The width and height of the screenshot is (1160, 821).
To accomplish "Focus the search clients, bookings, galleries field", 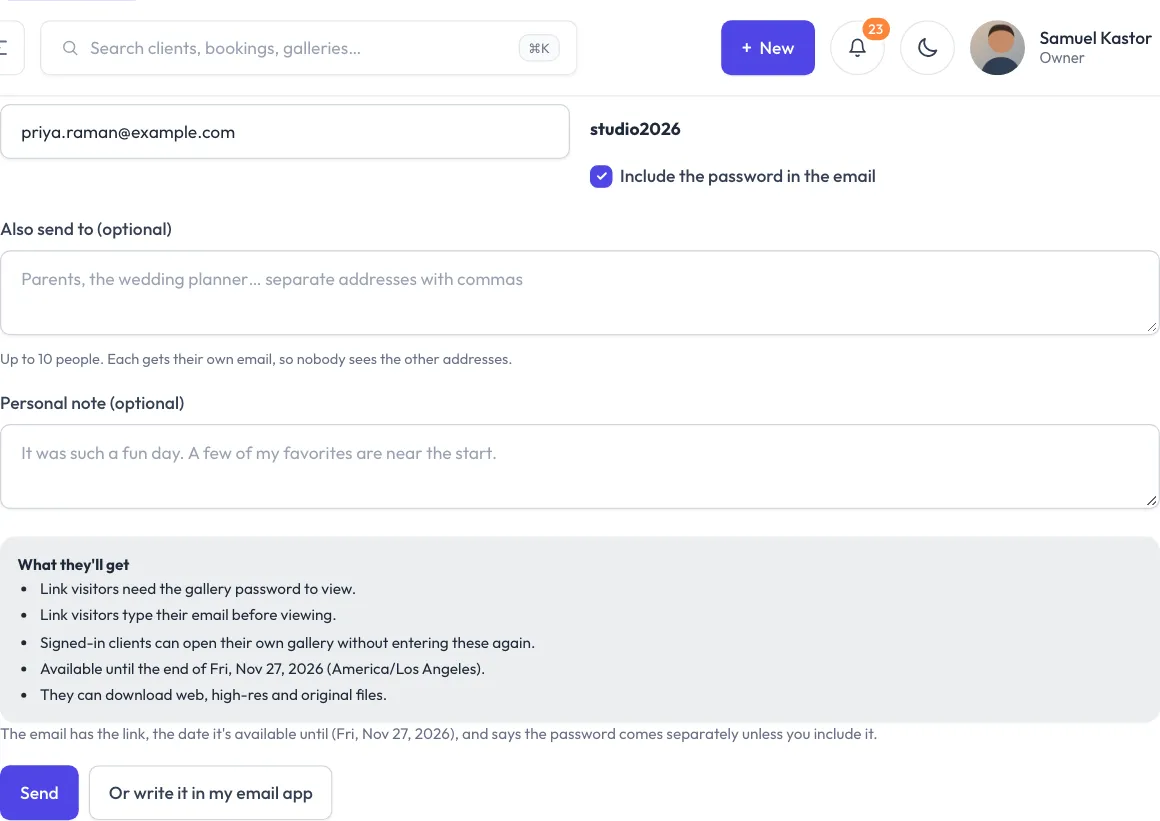I will click(308, 48).
